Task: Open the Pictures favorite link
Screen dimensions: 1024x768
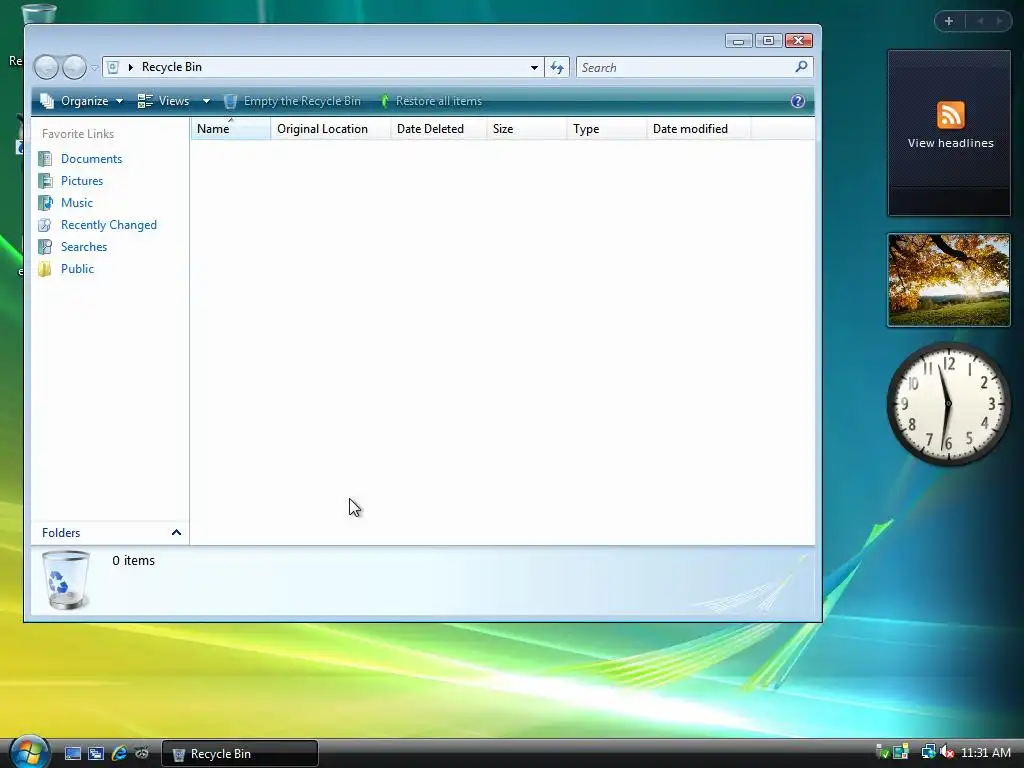Action: [82, 181]
